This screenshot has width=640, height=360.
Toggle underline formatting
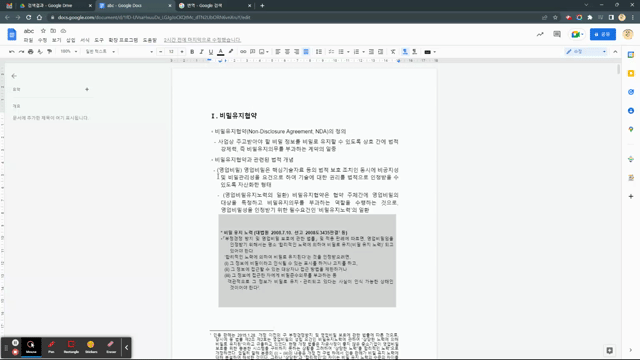211,52
